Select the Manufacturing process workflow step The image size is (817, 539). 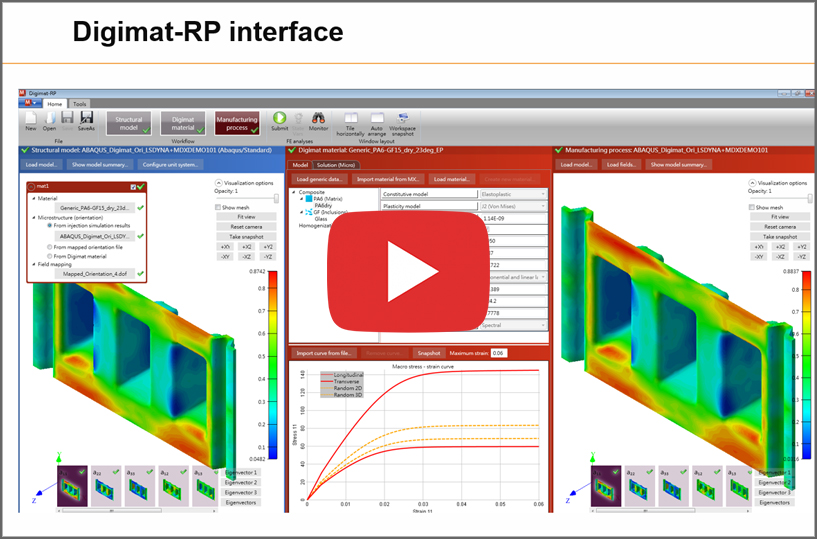pyautogui.click(x=237, y=124)
